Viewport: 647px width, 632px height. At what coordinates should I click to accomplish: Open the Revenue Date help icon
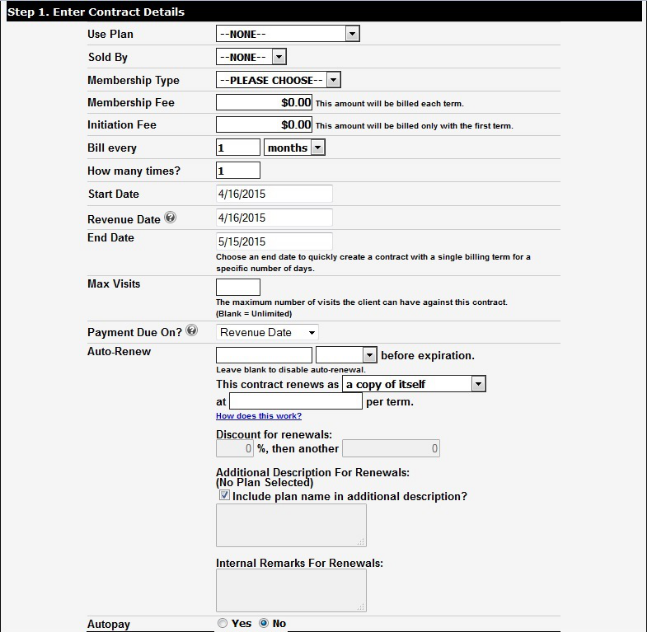[x=170, y=217]
